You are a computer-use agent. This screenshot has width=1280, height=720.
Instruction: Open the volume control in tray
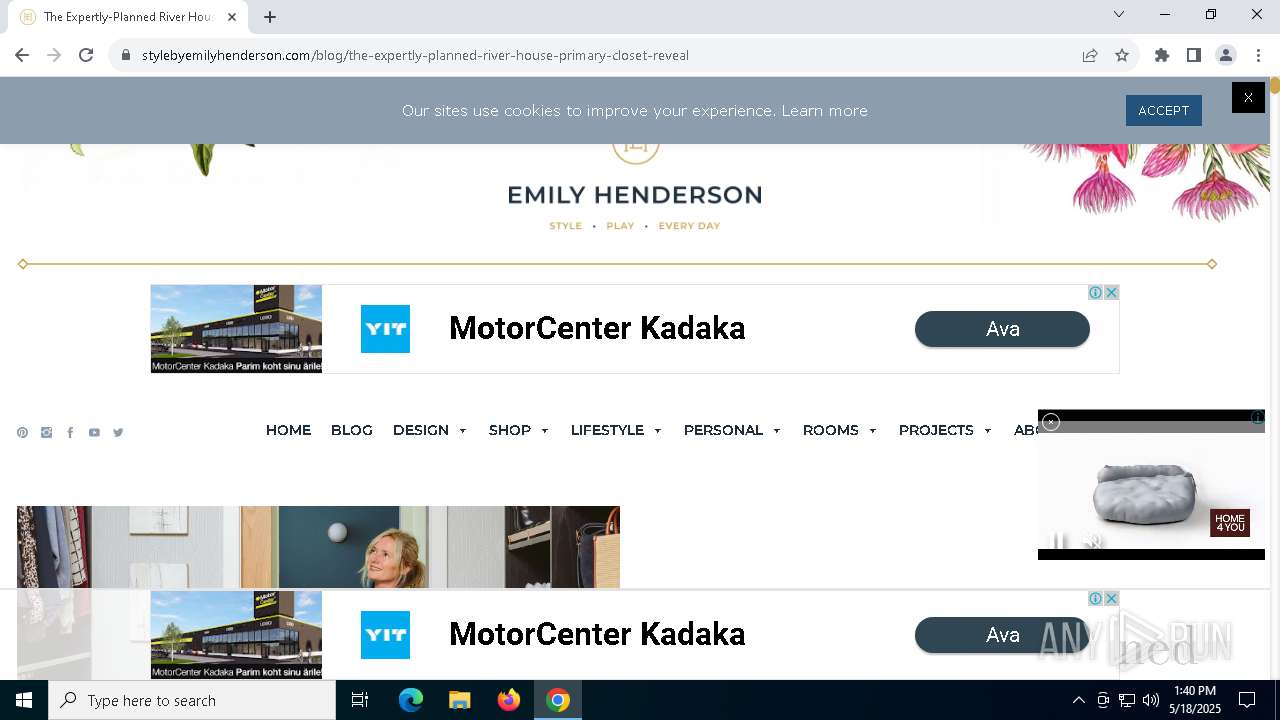click(x=1151, y=700)
